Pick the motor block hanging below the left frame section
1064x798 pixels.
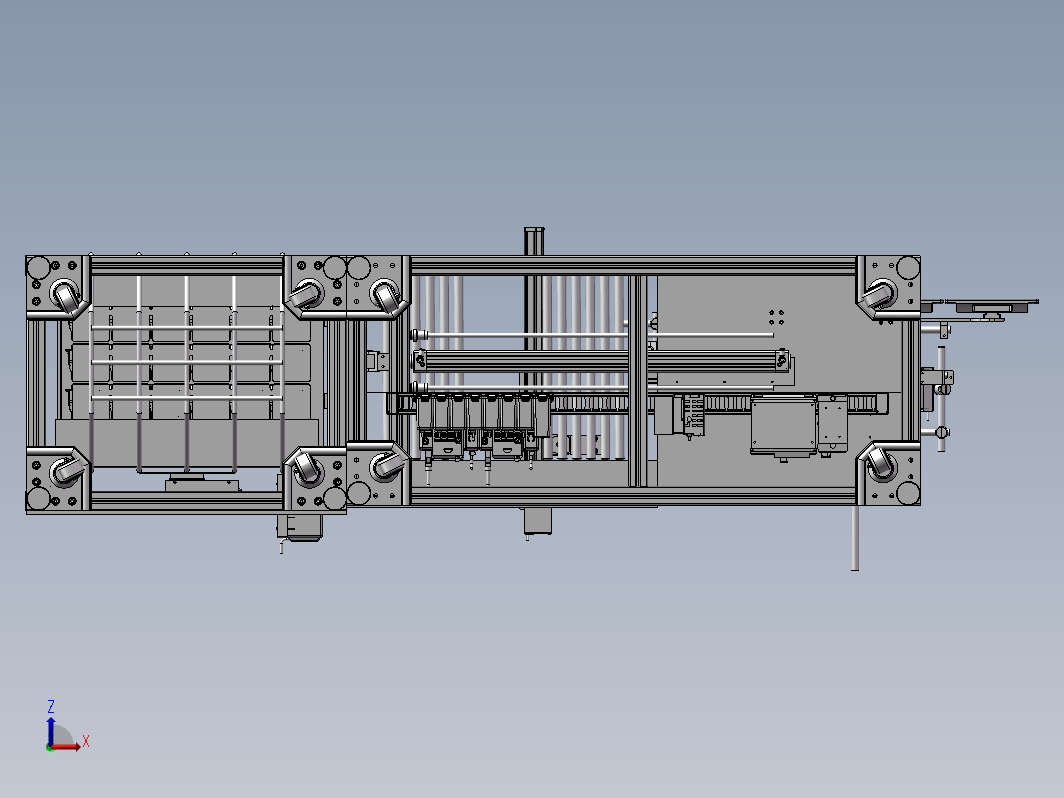point(299,527)
